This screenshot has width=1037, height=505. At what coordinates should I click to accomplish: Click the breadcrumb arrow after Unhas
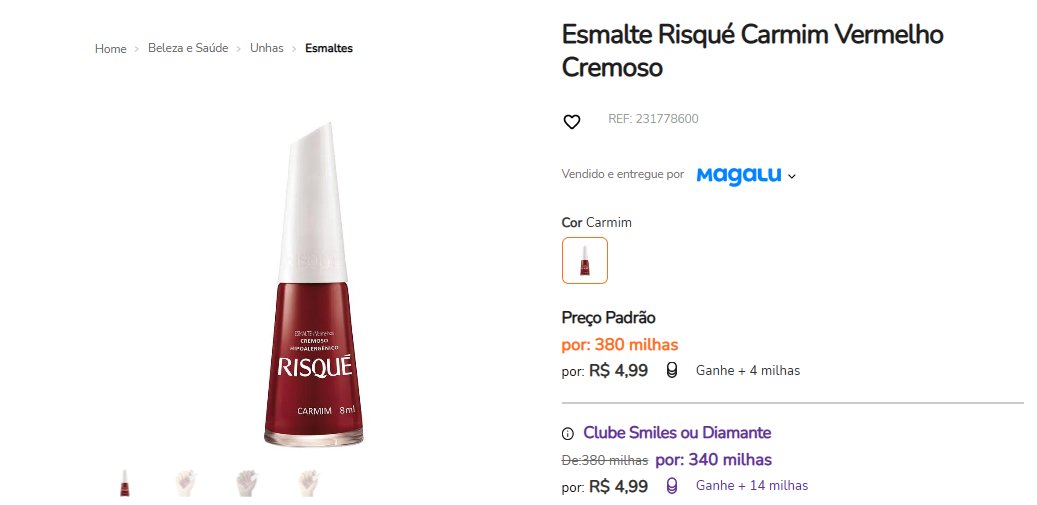tap(294, 49)
